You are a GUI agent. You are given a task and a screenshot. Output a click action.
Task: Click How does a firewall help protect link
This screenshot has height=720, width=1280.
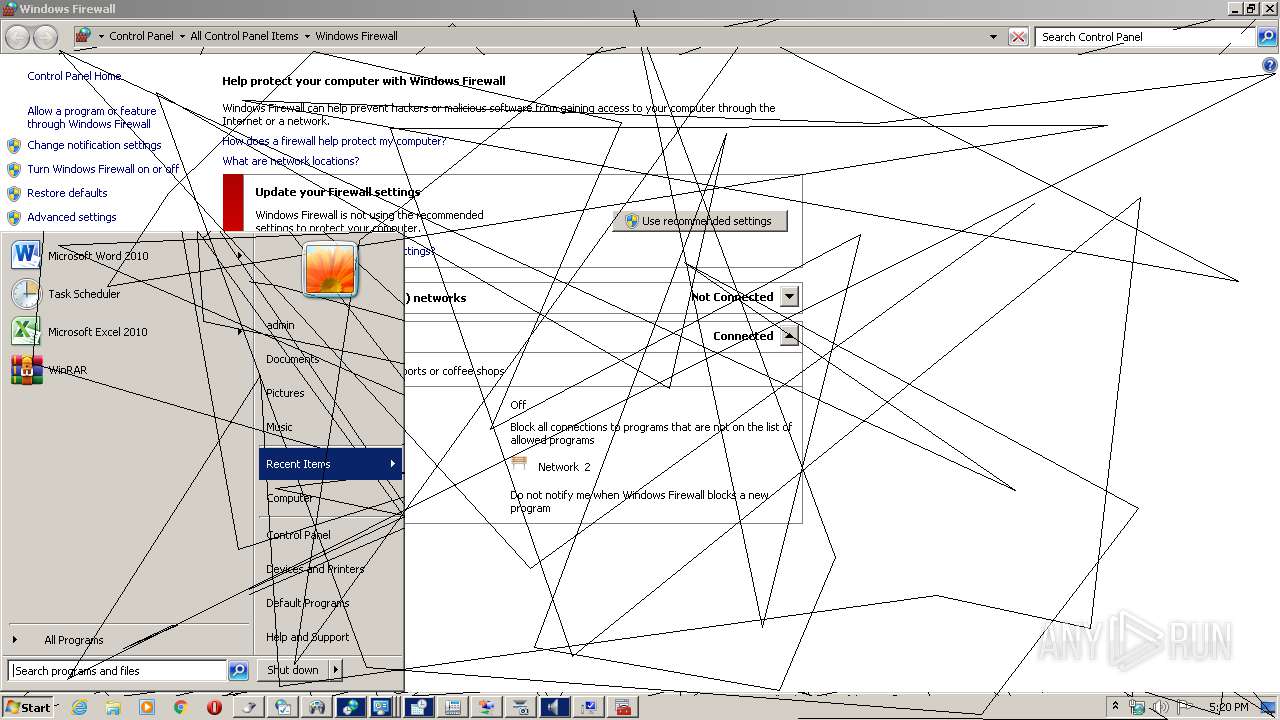(x=334, y=141)
